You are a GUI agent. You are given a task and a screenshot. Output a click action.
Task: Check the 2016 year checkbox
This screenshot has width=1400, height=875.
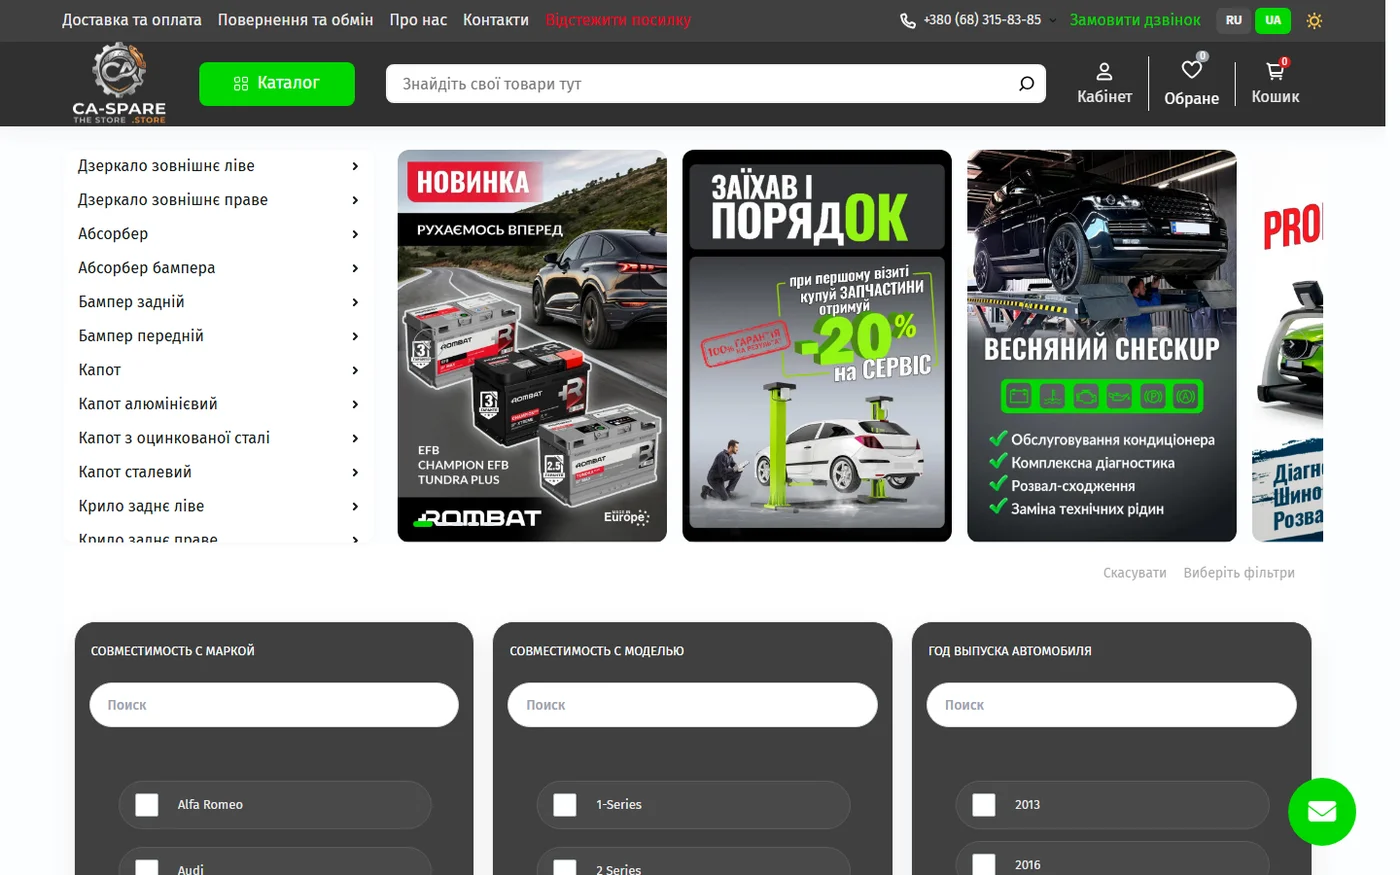tap(984, 864)
